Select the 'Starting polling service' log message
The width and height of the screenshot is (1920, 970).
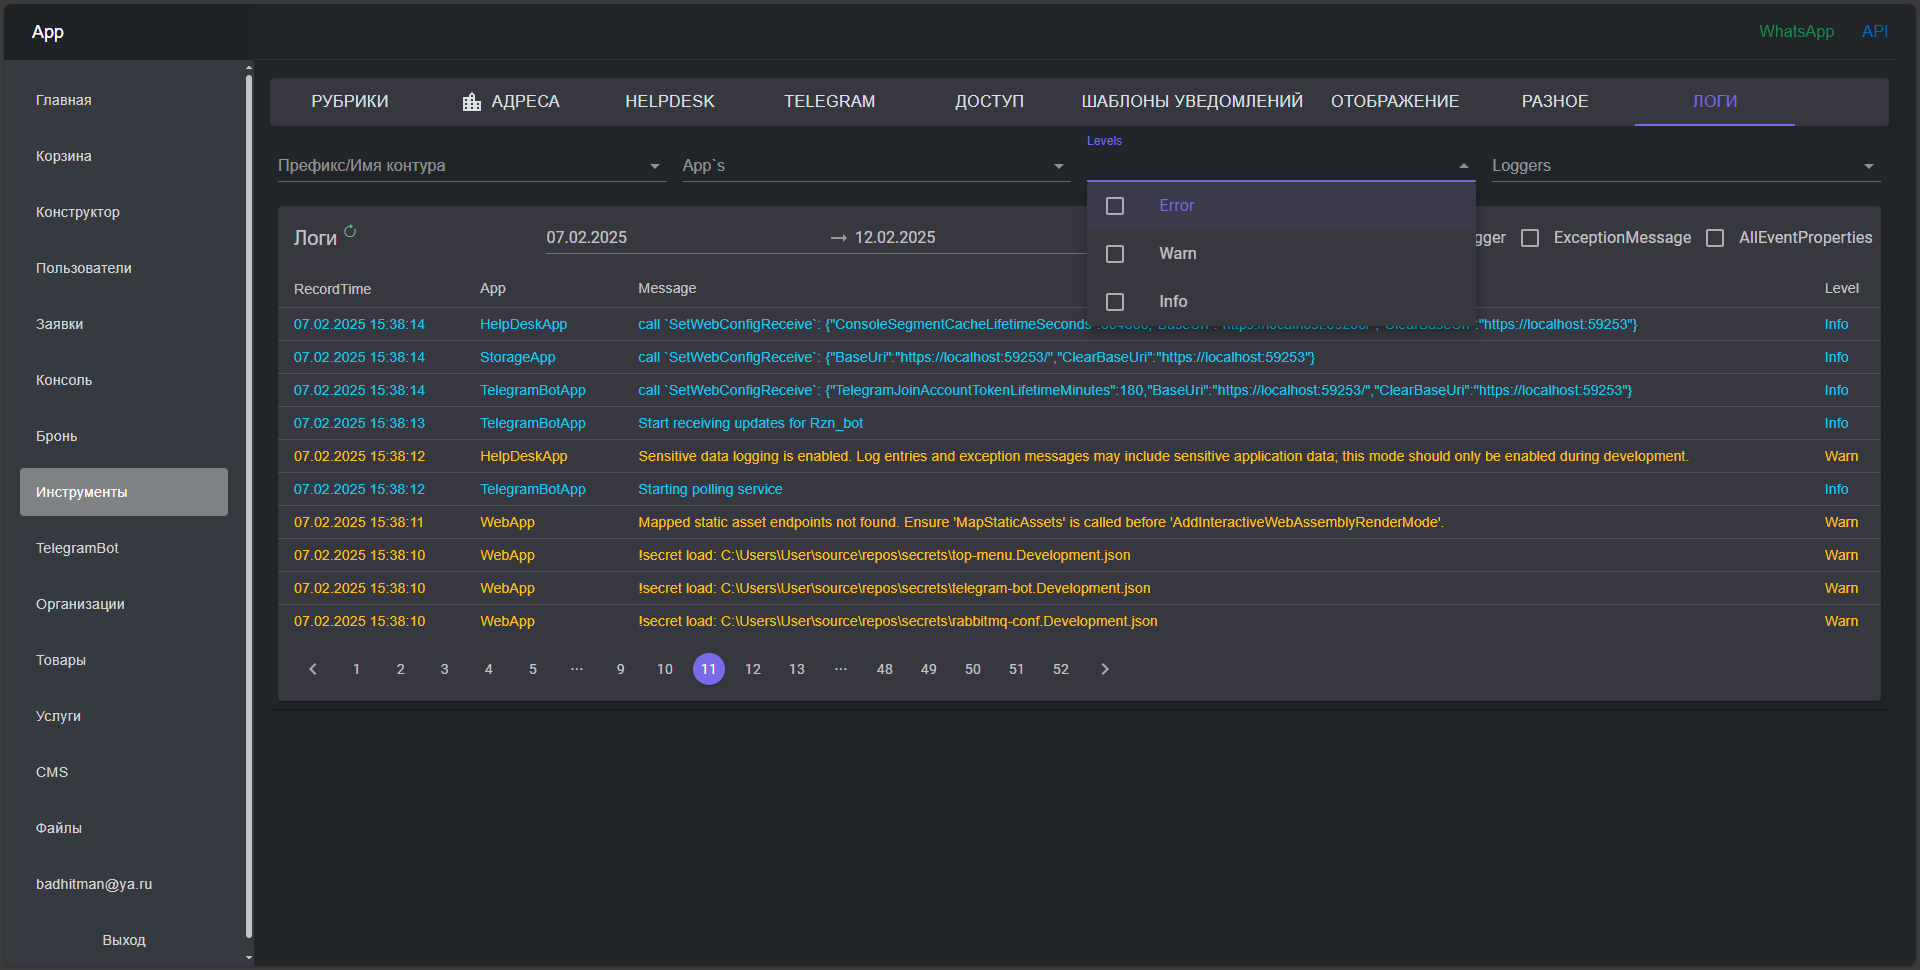(710, 489)
